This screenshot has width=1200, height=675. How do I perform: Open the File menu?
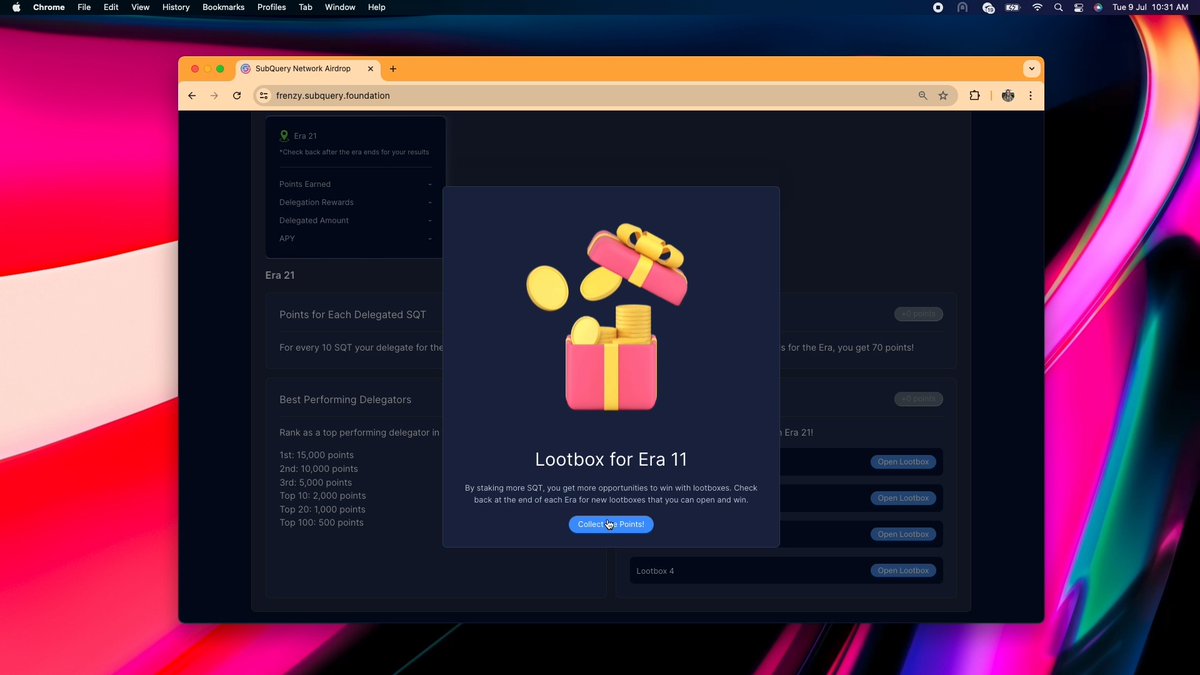pos(84,7)
